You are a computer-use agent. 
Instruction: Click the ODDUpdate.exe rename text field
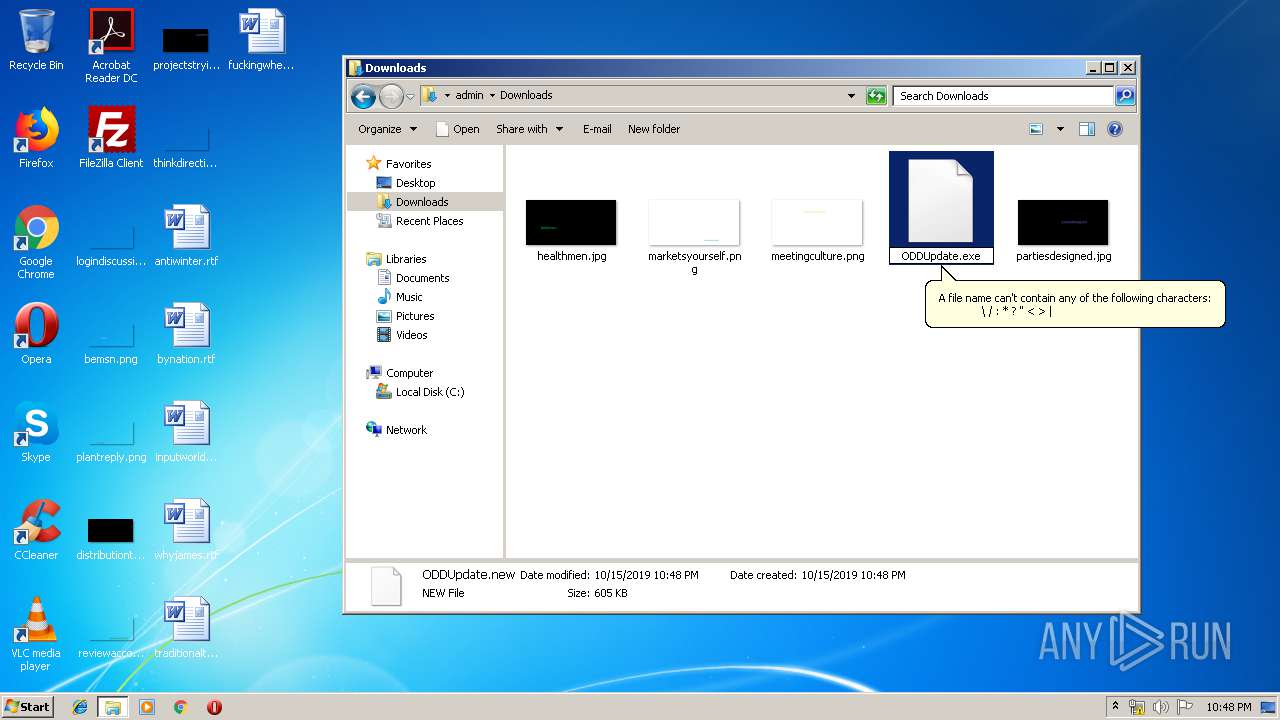[x=941, y=256]
